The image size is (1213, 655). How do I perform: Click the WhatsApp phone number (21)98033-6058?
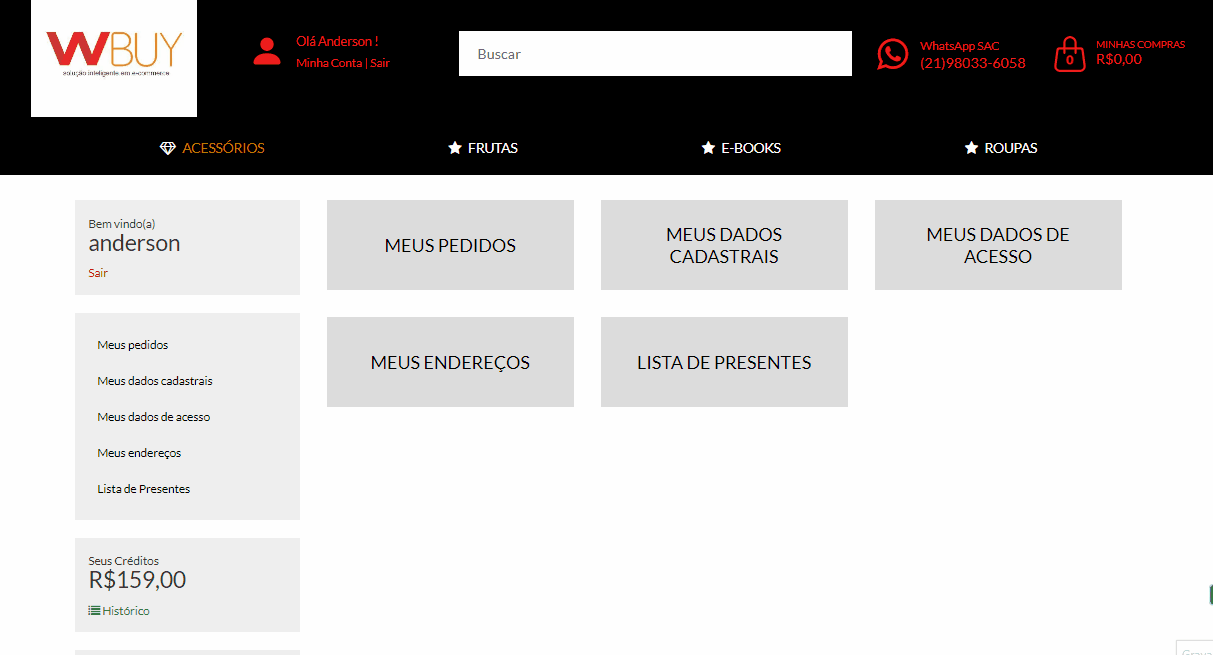pos(972,63)
